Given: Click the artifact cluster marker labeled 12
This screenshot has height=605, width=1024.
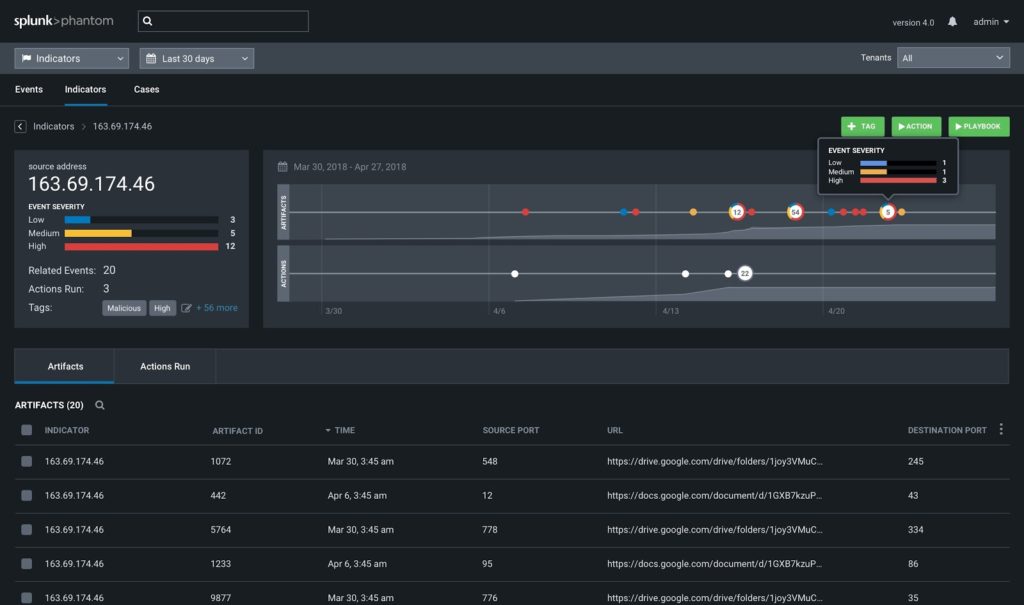Looking at the screenshot, I should (x=737, y=212).
